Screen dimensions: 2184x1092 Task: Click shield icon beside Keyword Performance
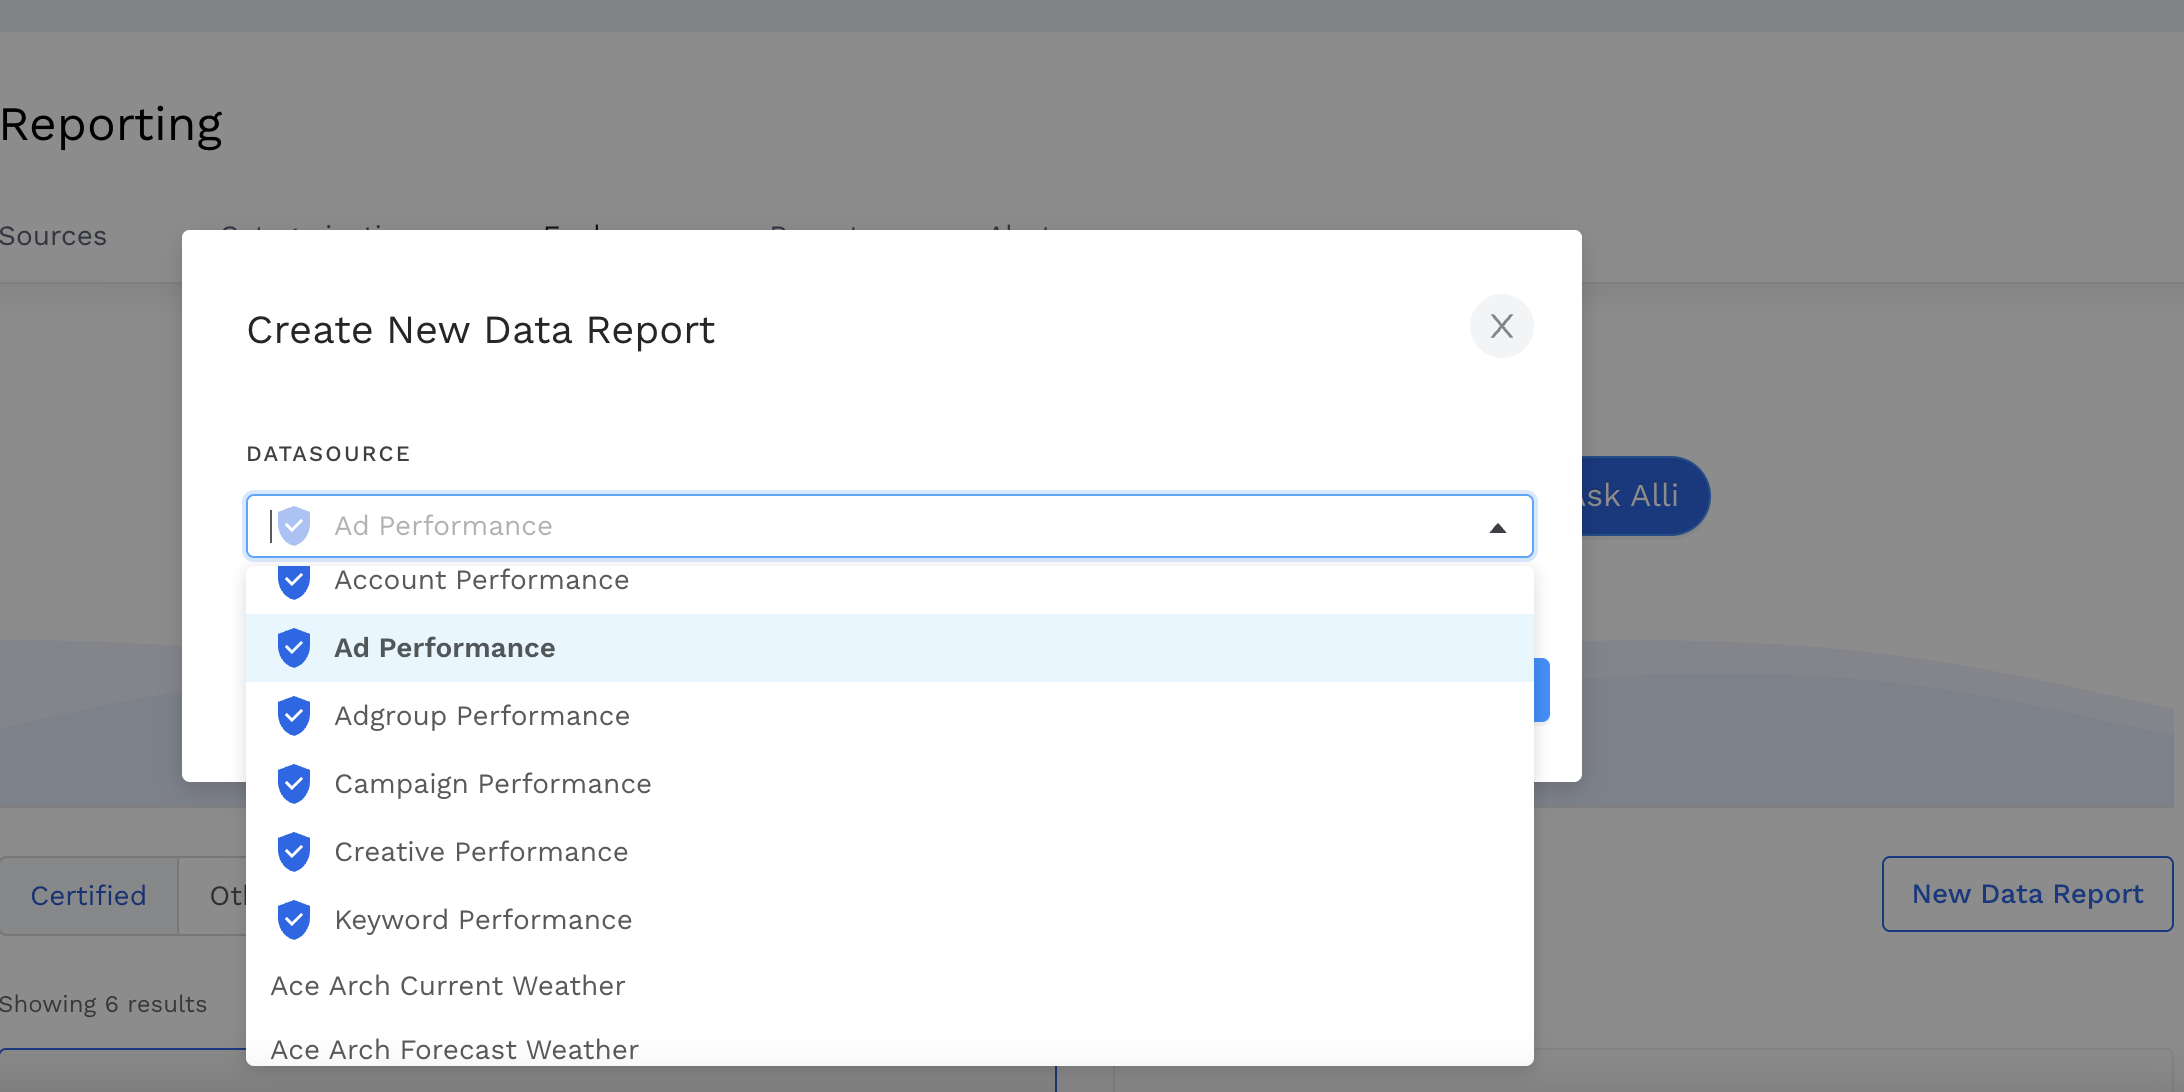(294, 920)
